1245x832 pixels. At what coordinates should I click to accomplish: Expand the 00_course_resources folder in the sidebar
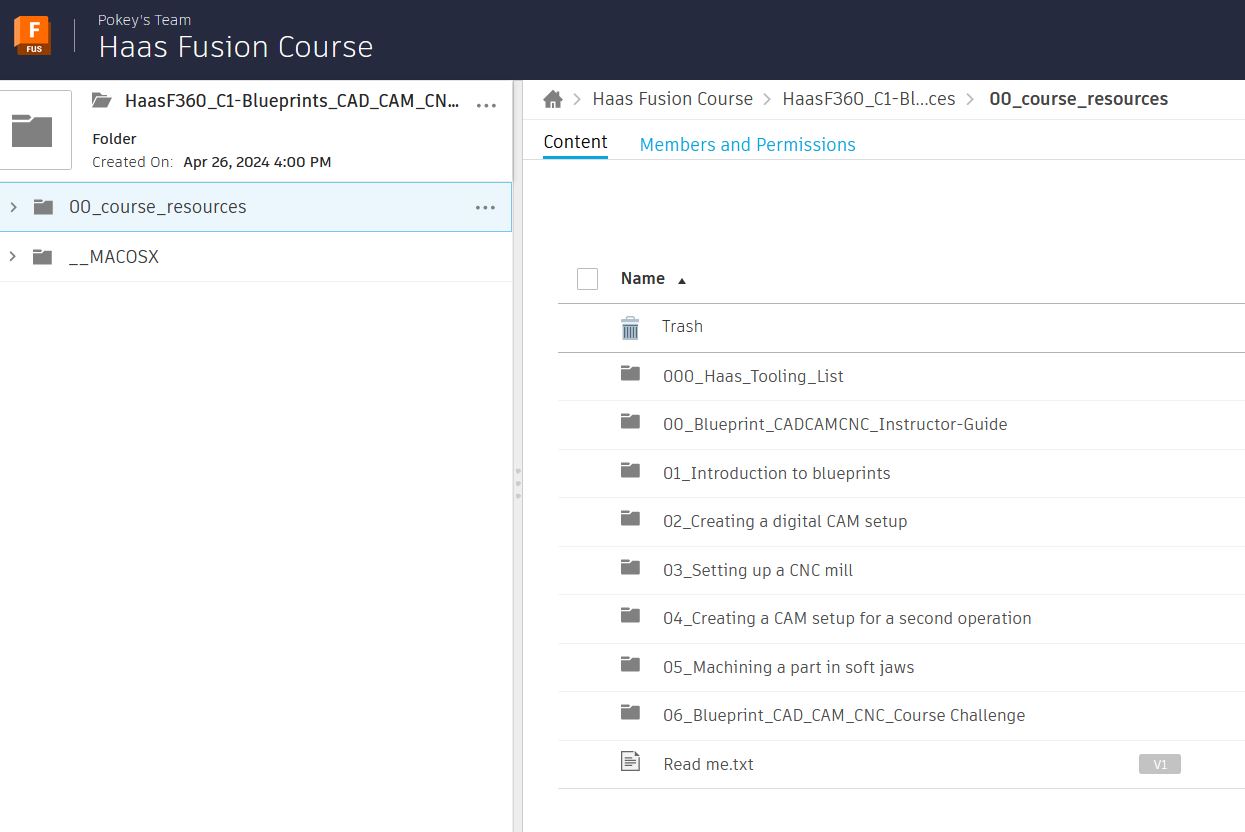coord(12,207)
